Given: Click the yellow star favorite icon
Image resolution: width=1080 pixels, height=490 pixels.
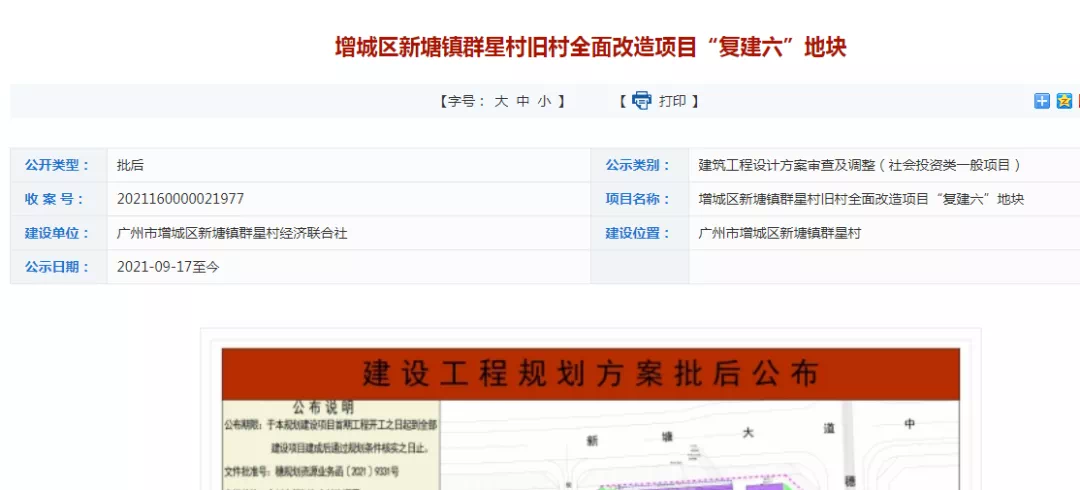Looking at the screenshot, I should (1064, 100).
